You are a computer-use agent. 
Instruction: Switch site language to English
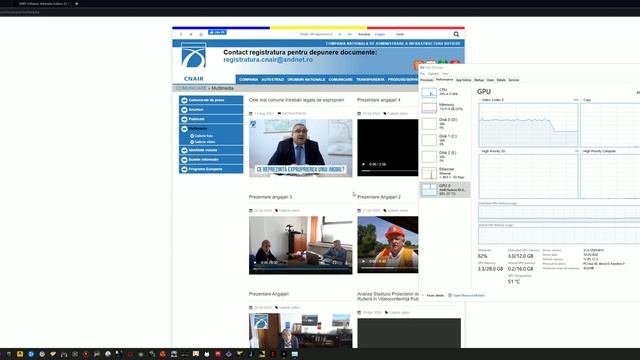[380, 34]
